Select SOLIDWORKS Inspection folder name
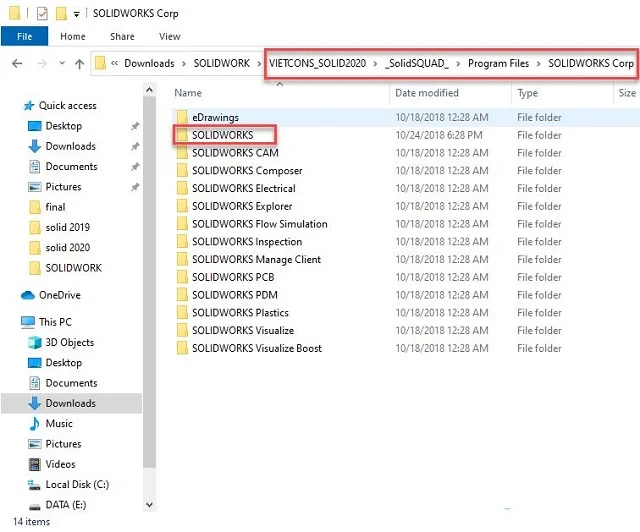 [247, 242]
